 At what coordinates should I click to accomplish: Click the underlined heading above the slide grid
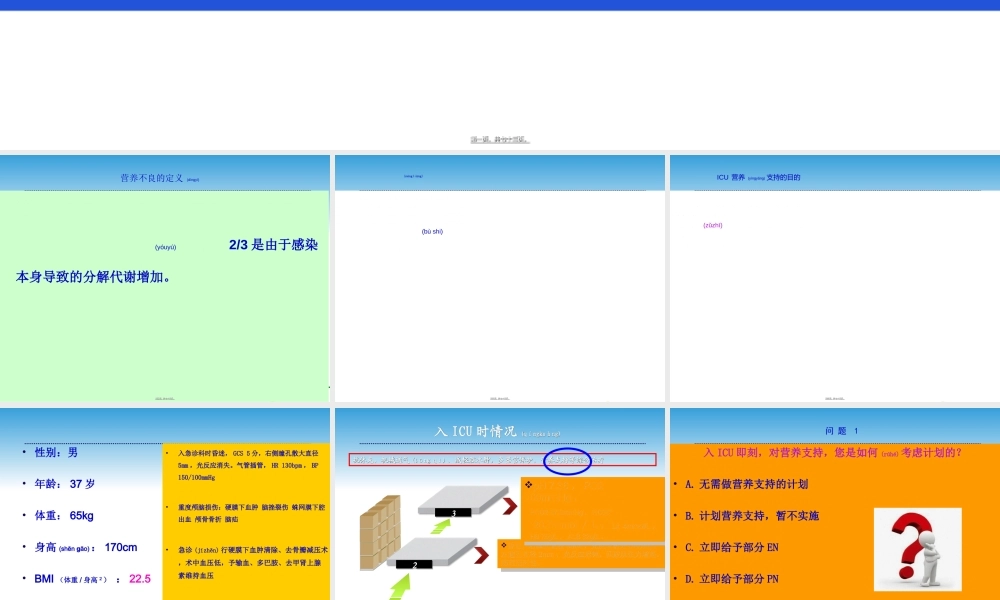click(500, 139)
